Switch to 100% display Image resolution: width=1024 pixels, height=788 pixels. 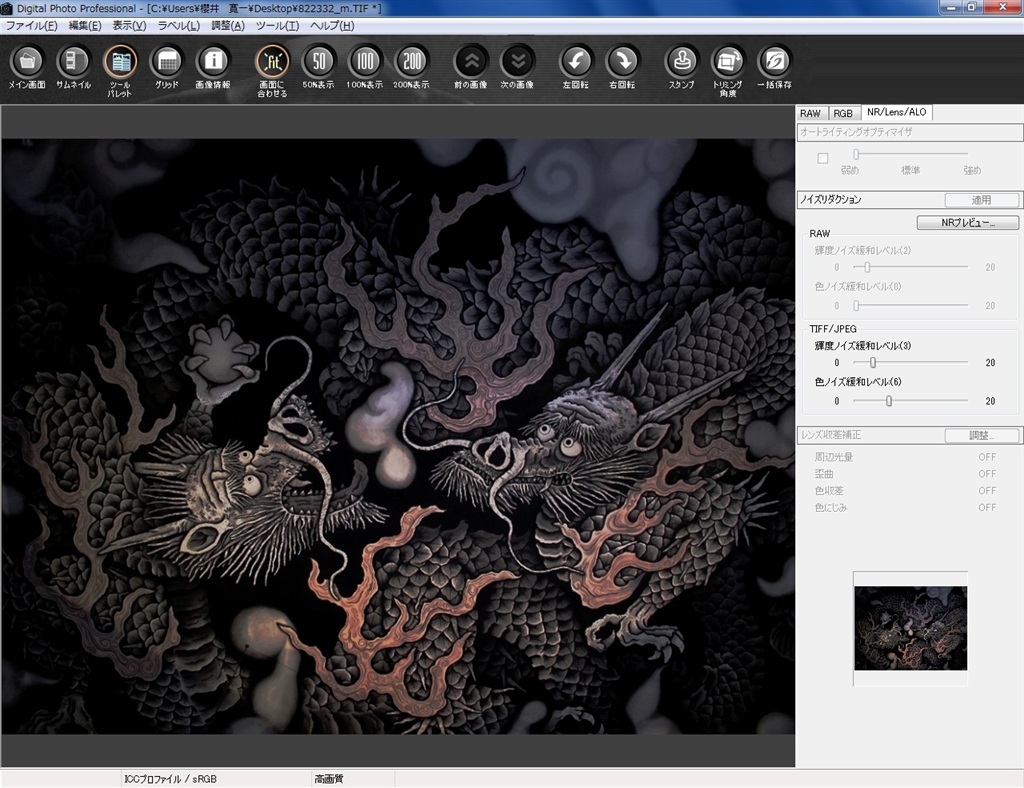(364, 67)
